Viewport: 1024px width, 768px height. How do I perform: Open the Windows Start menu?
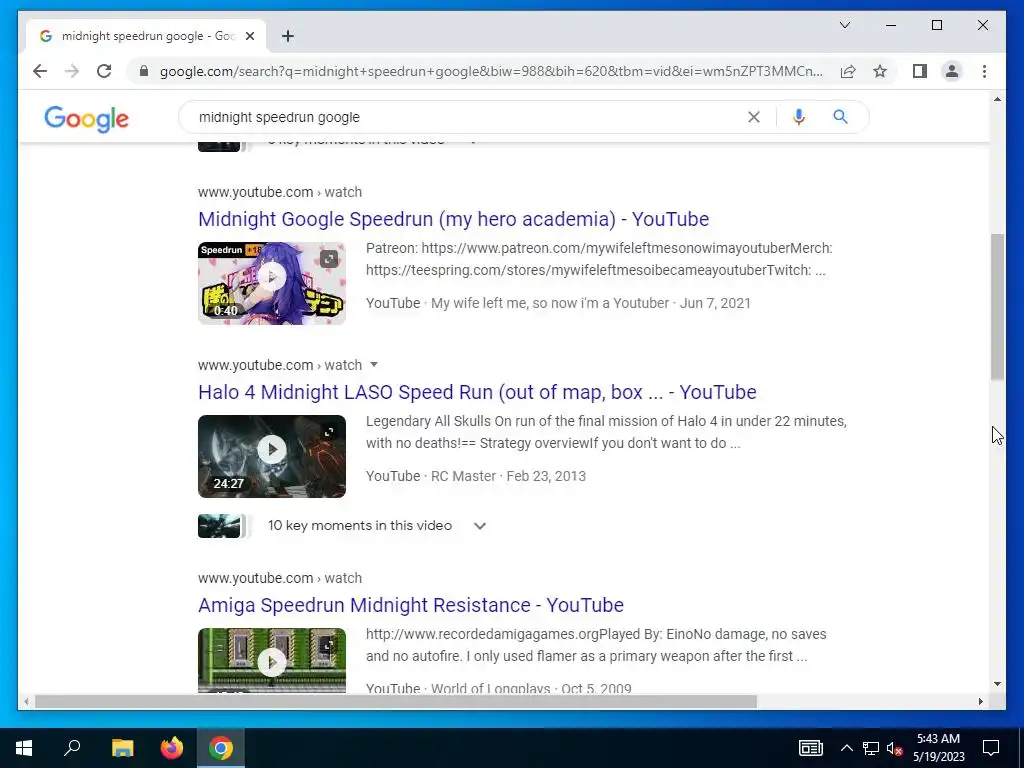click(x=24, y=748)
